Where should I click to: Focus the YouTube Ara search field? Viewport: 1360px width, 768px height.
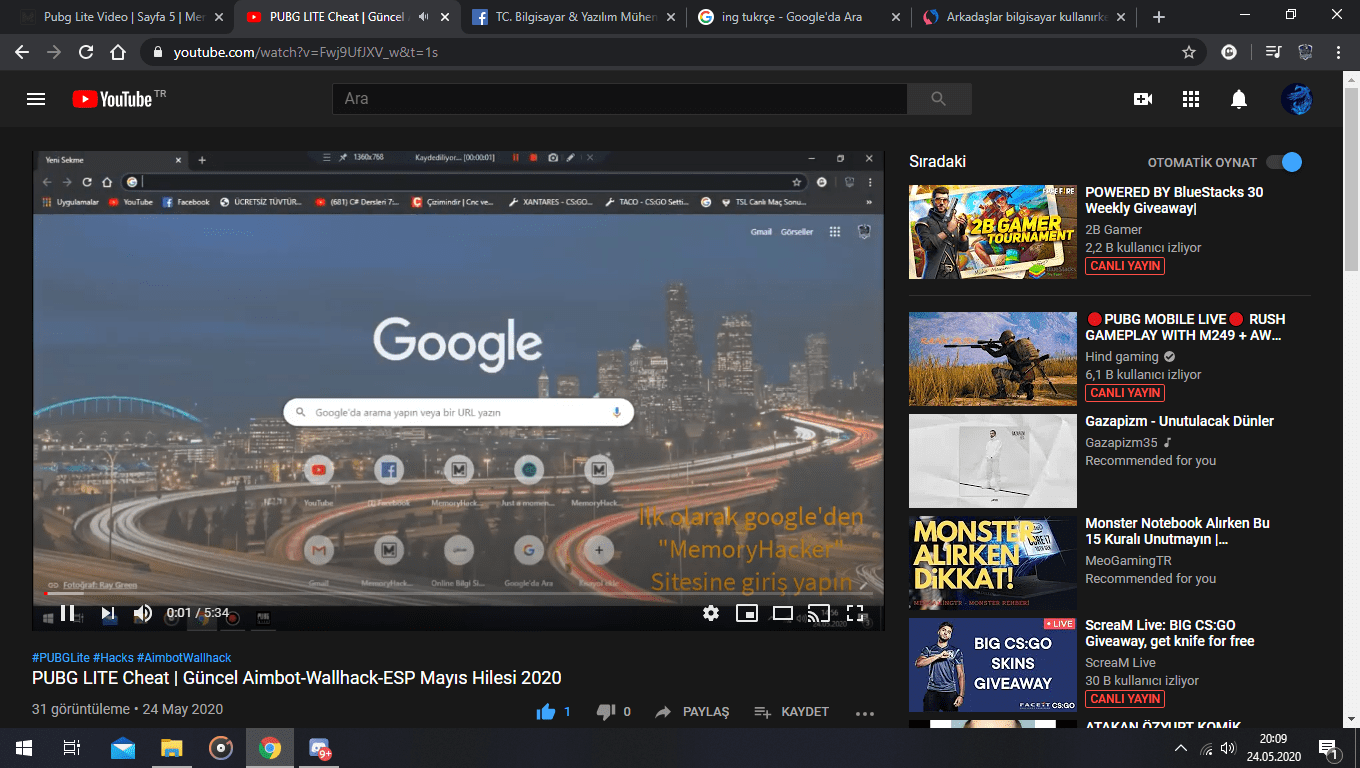pyautogui.click(x=620, y=99)
